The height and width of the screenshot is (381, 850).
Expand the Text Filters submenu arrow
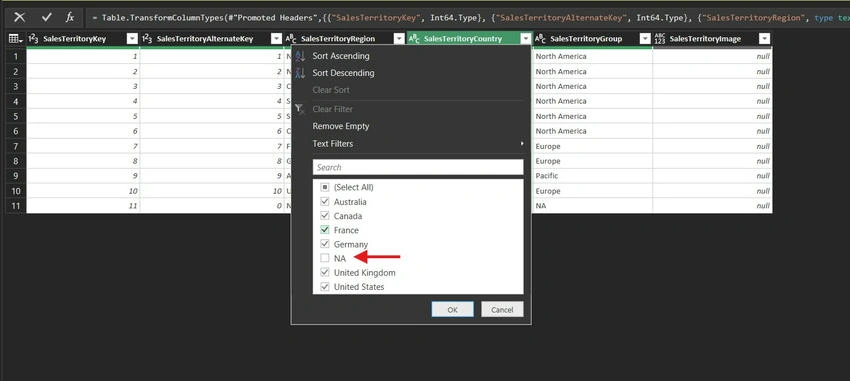(x=522, y=144)
